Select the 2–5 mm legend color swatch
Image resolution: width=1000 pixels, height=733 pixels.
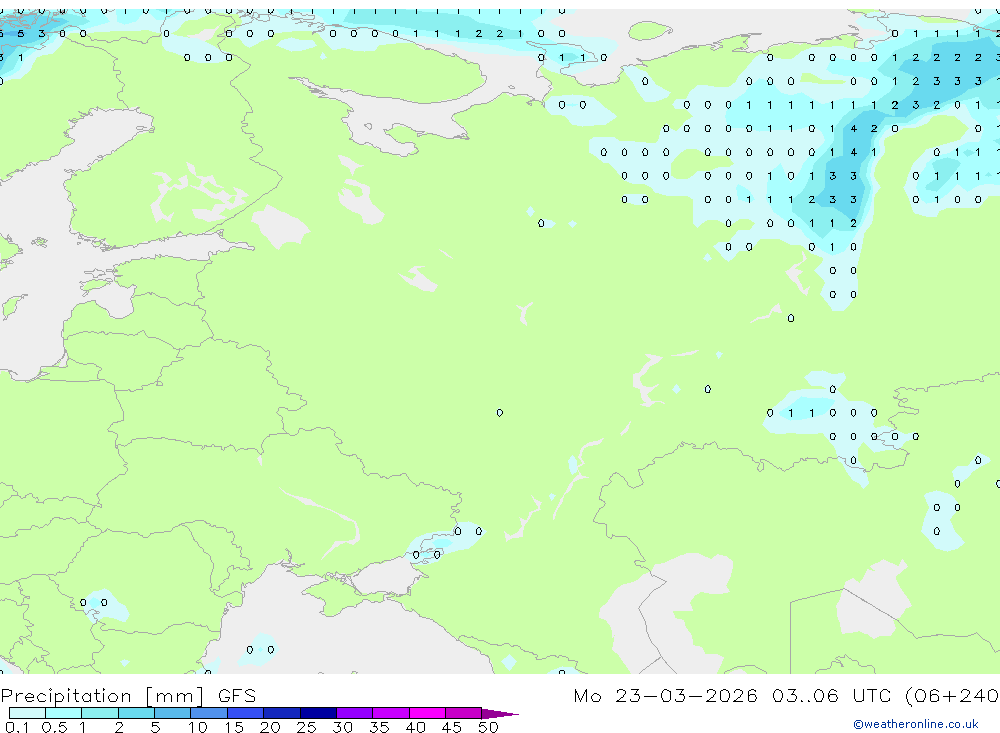[x=136, y=713]
